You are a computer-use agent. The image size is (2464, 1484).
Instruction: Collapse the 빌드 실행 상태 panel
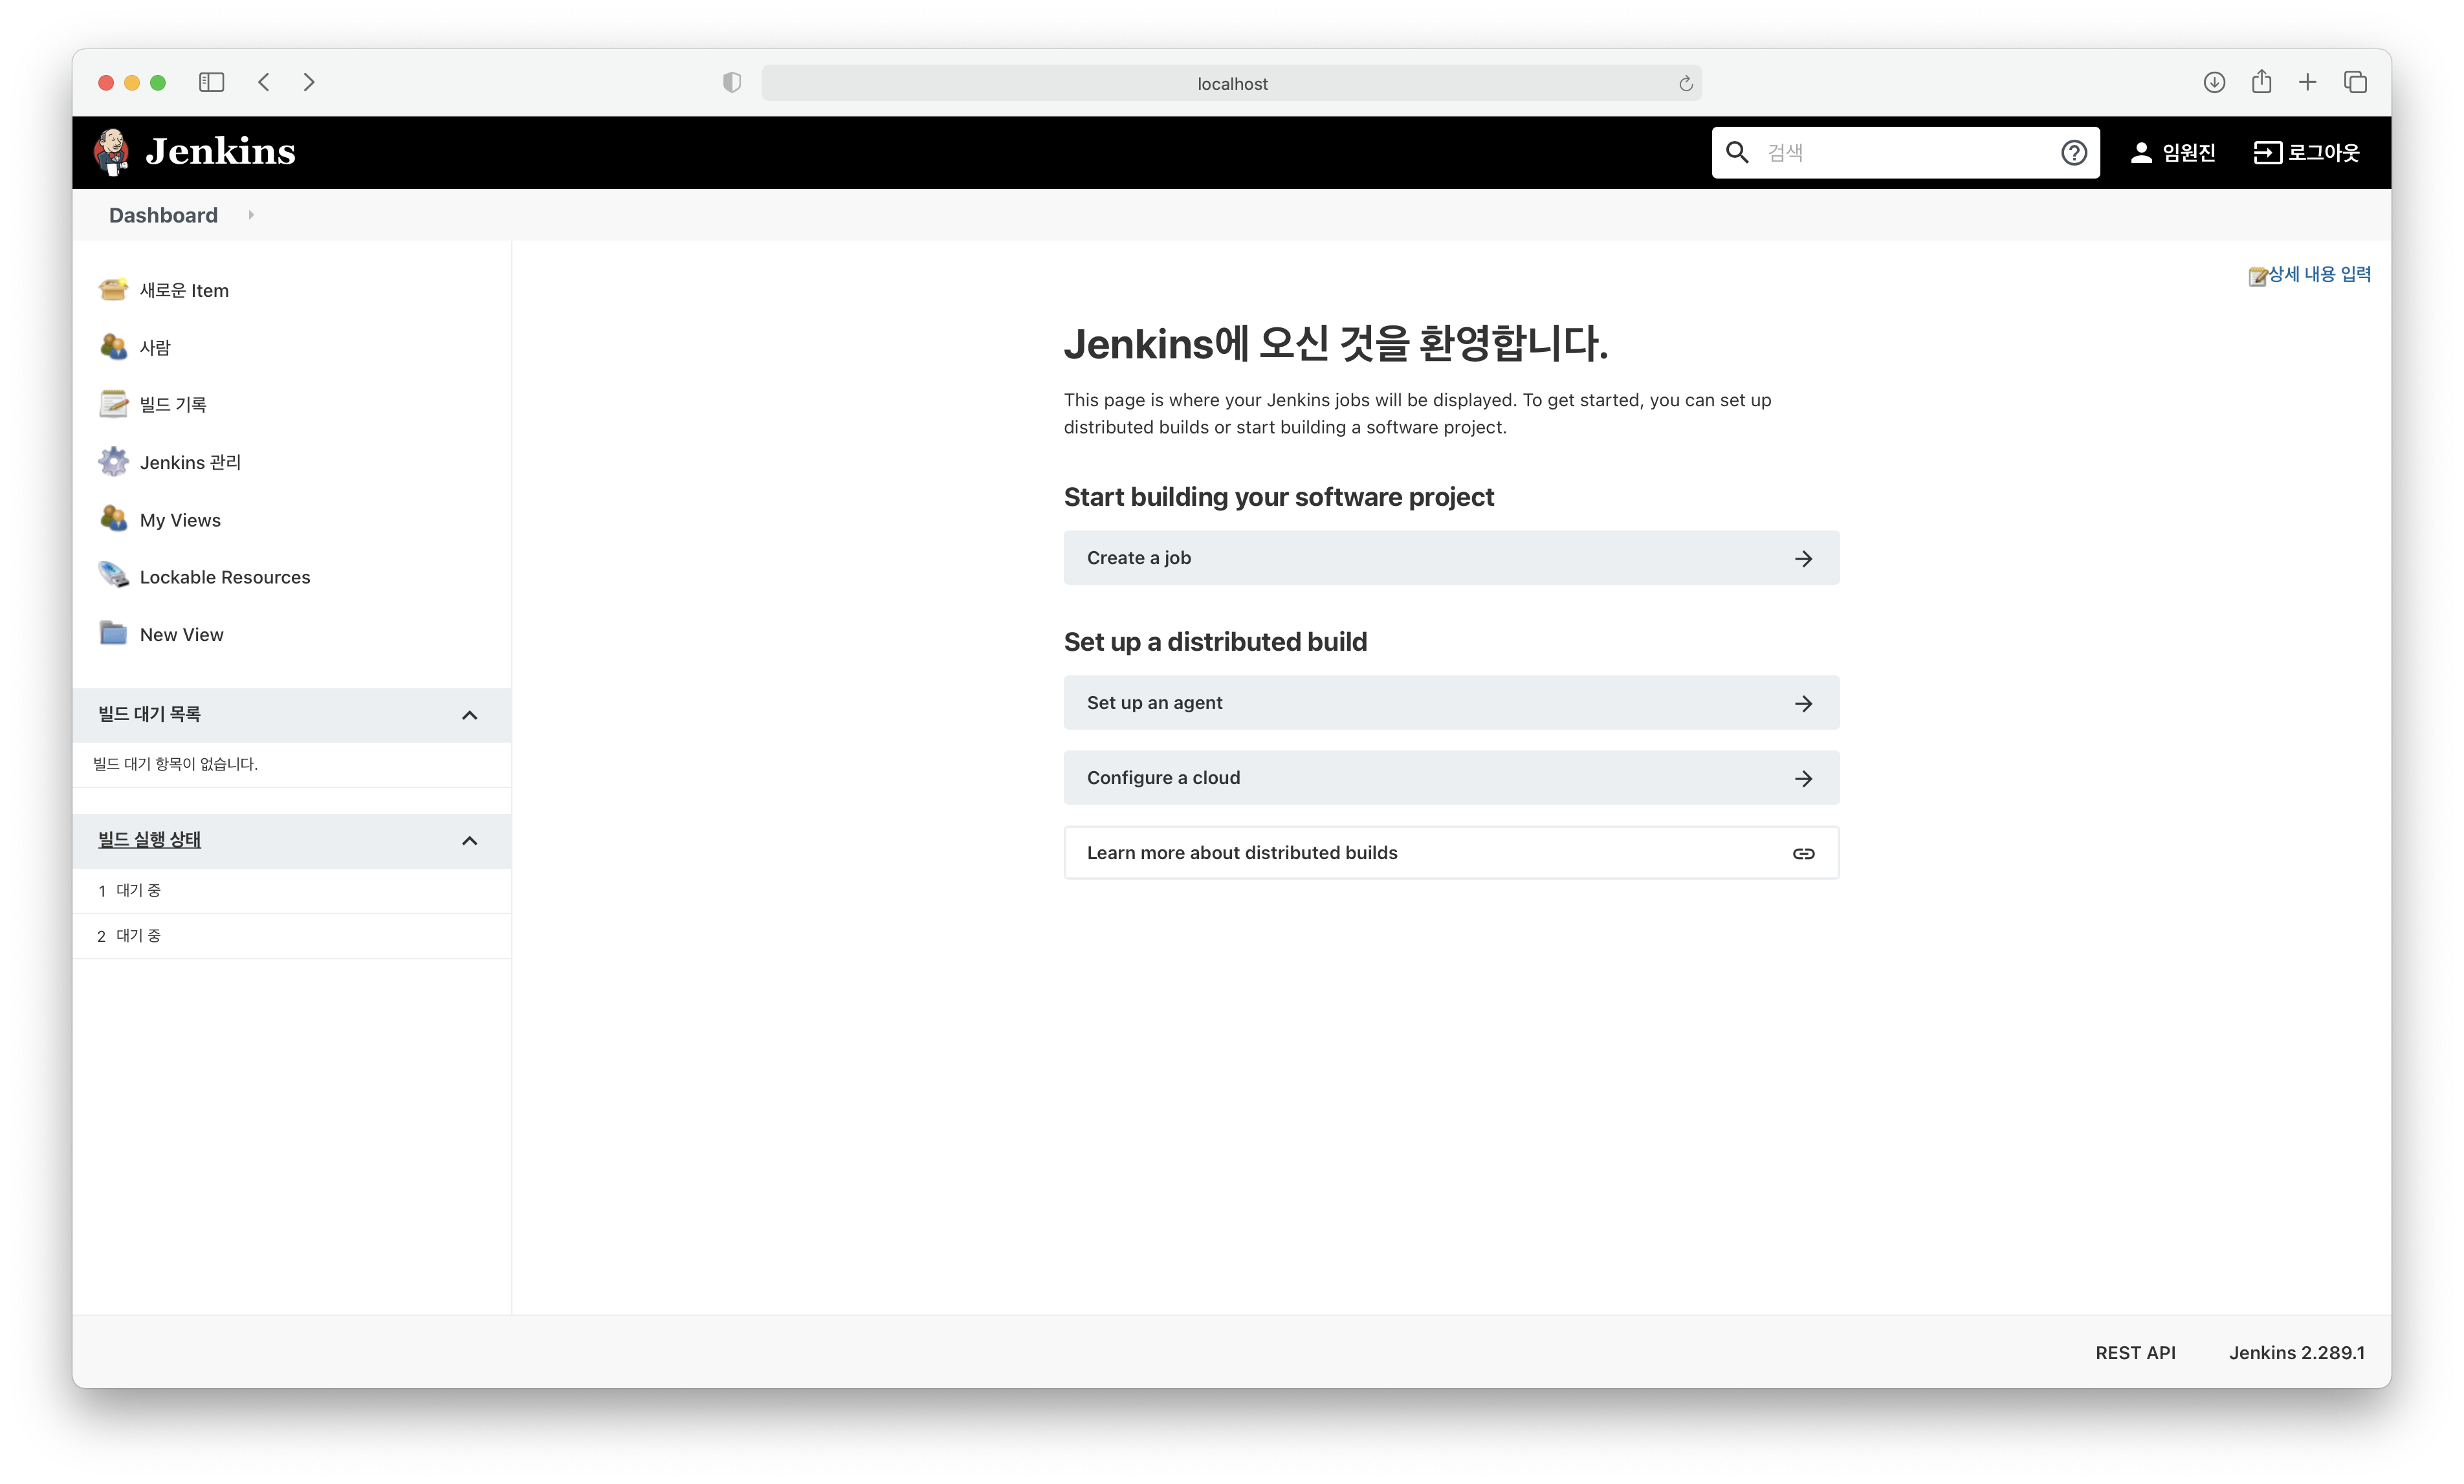pos(469,841)
